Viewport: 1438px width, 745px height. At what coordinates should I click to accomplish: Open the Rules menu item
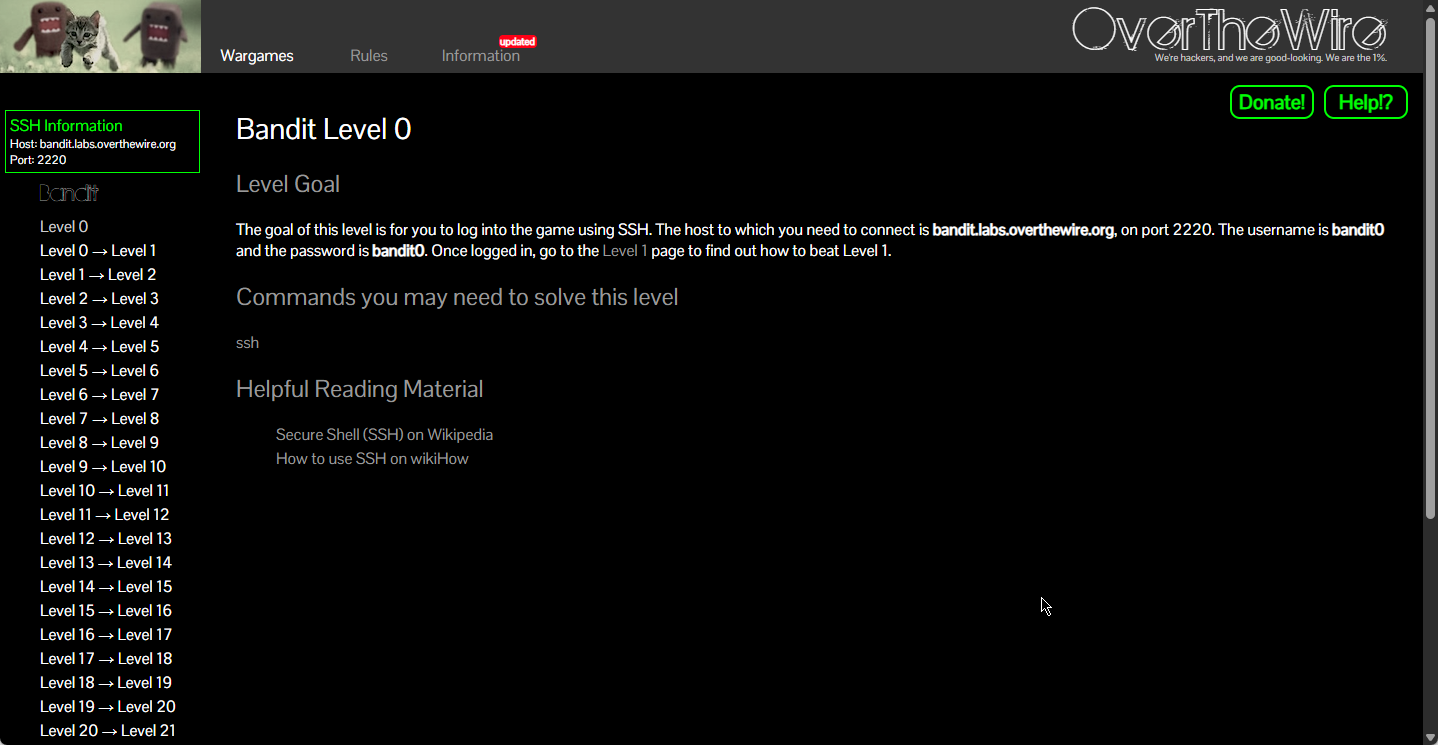(x=369, y=56)
